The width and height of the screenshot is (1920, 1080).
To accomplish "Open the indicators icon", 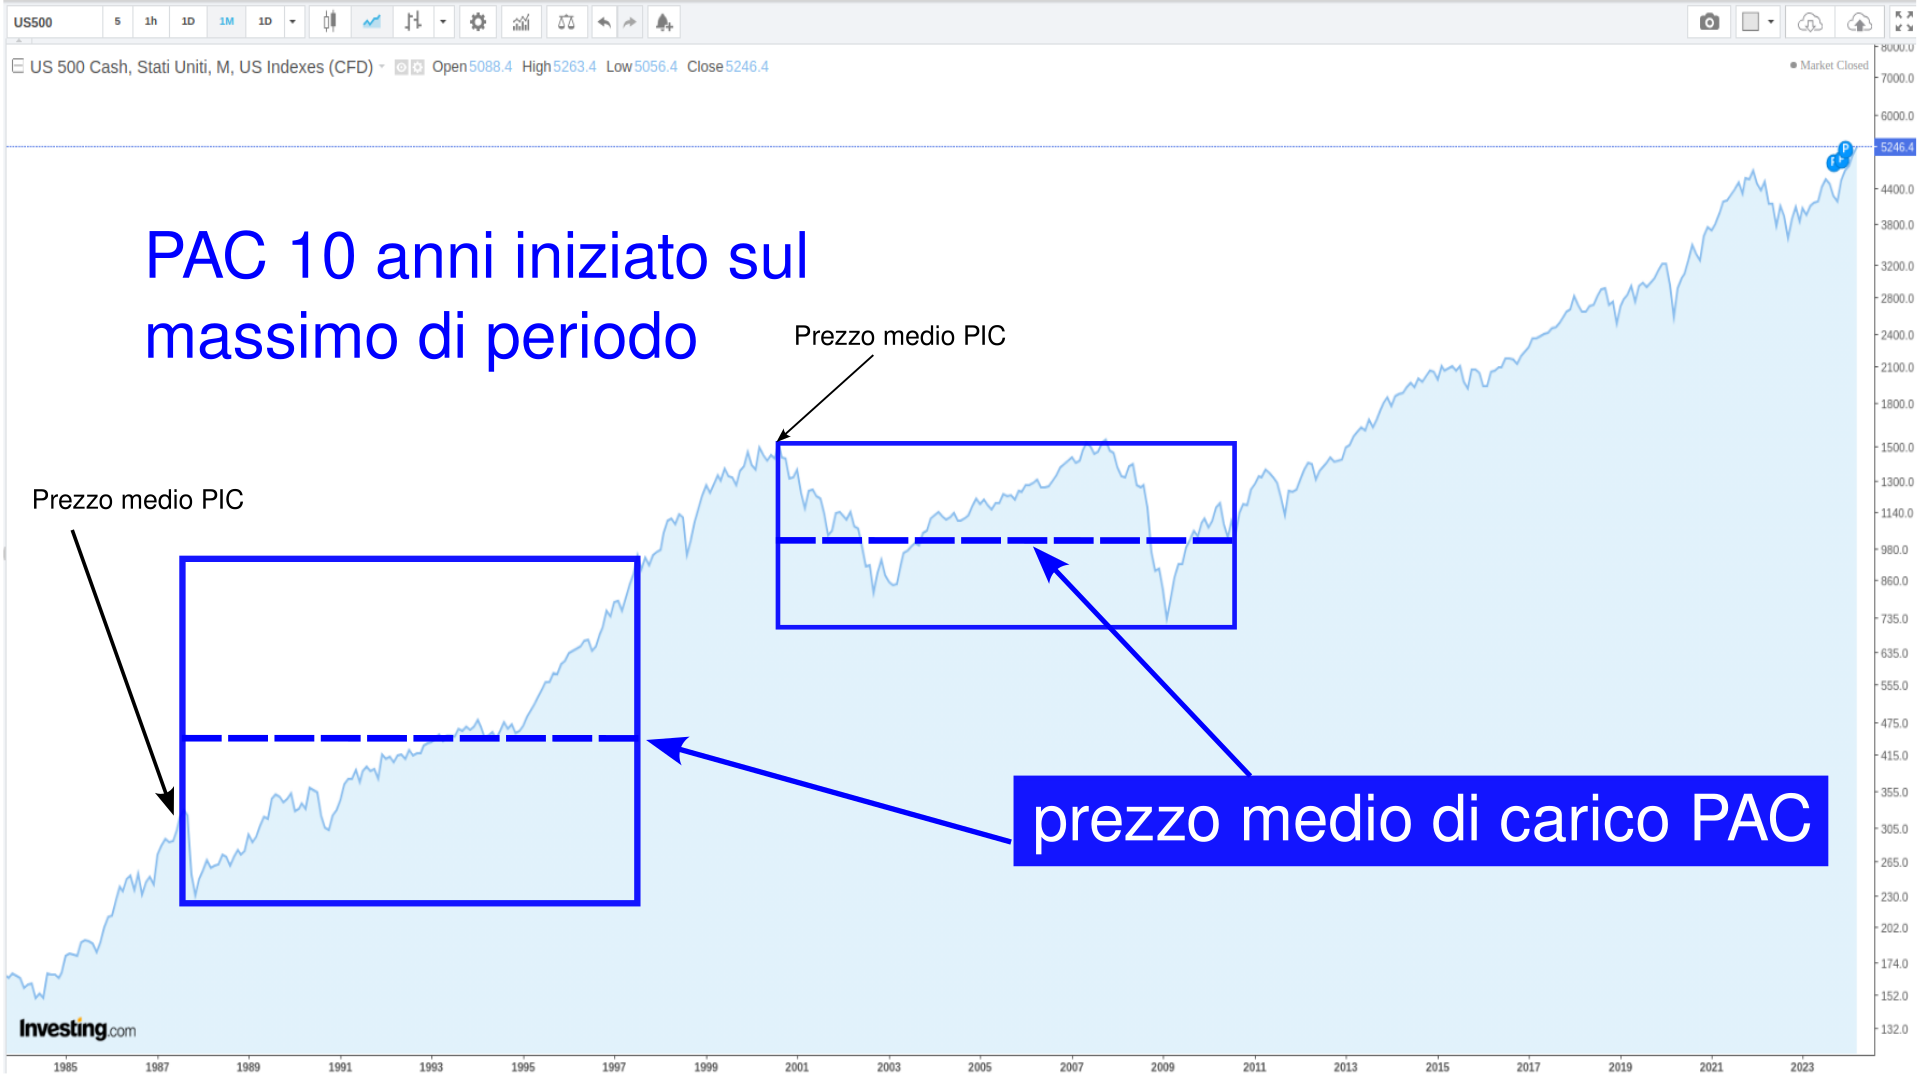I will point(521,21).
